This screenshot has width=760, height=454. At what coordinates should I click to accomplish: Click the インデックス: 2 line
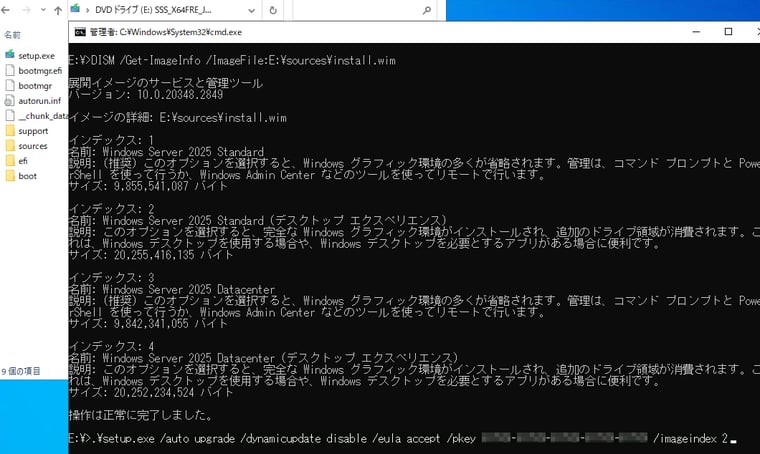coord(111,209)
